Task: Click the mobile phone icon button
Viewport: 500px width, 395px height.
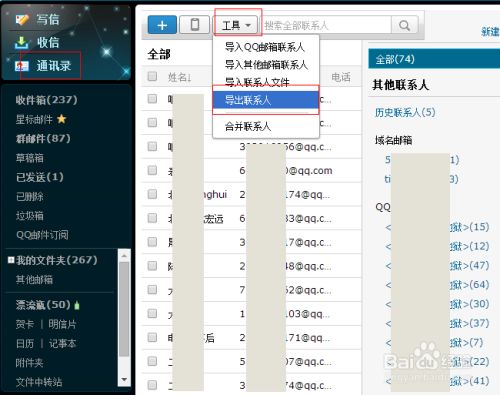Action: [x=195, y=25]
